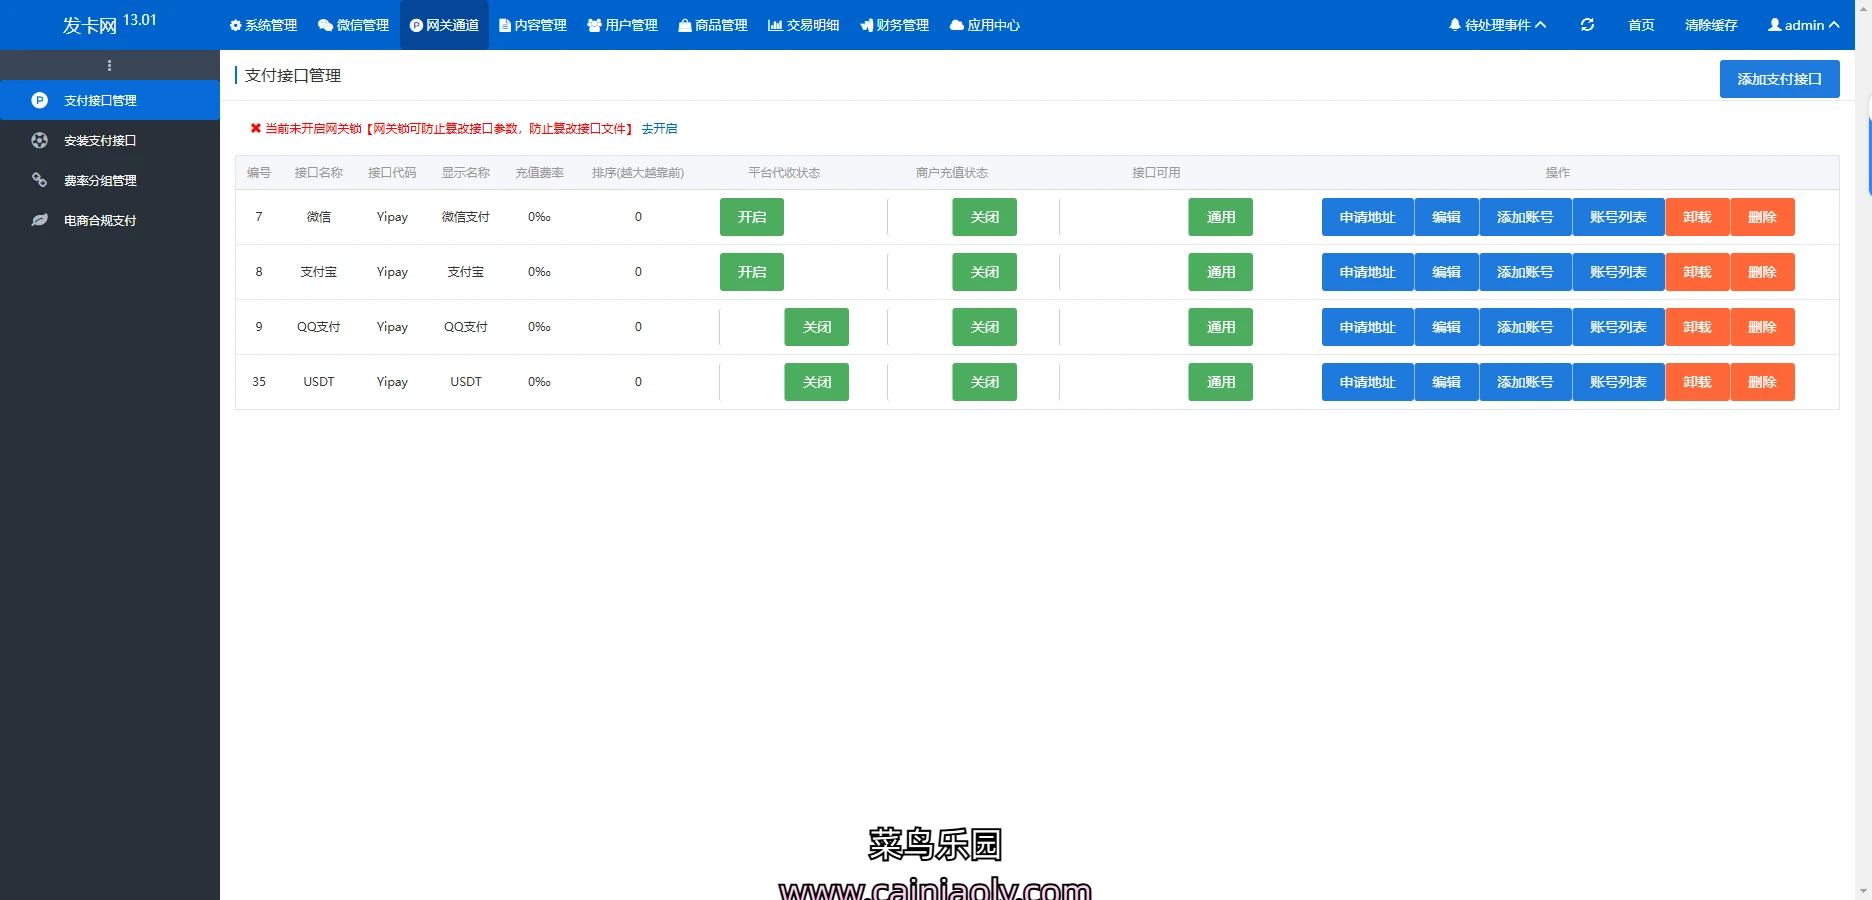Open the 财务管理 menu
Image resolution: width=1872 pixels, height=900 pixels.
[x=895, y=25]
